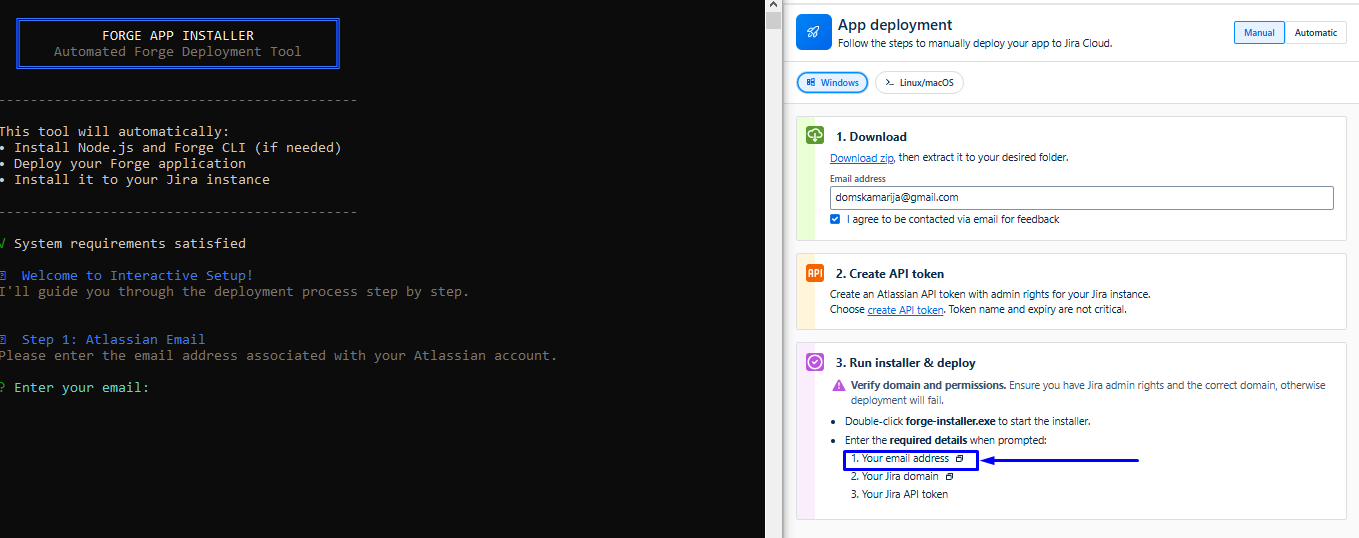Select the Linux/macOS platform tab
Image resolution: width=1359 pixels, height=538 pixels.
pyautogui.click(x=919, y=83)
